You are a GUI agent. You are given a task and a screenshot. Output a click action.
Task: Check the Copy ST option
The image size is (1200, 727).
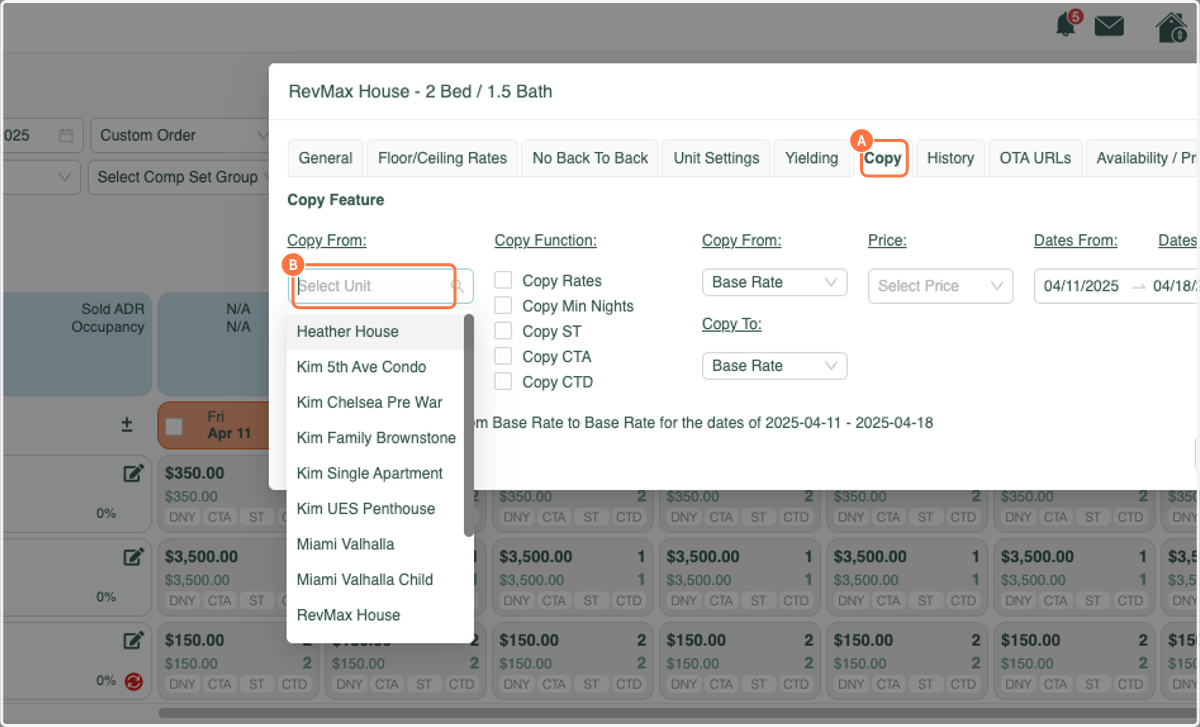coord(504,331)
